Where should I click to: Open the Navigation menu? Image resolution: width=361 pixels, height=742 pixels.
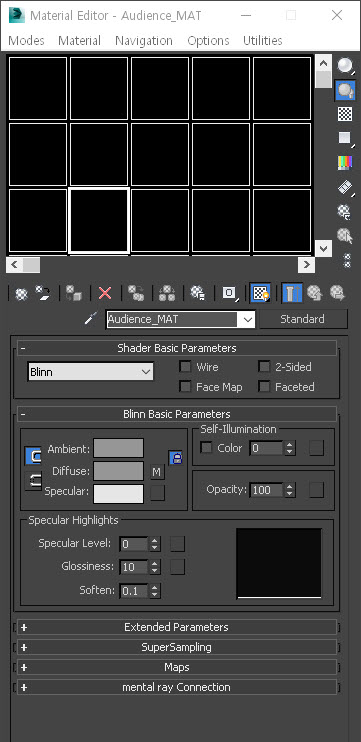click(144, 41)
